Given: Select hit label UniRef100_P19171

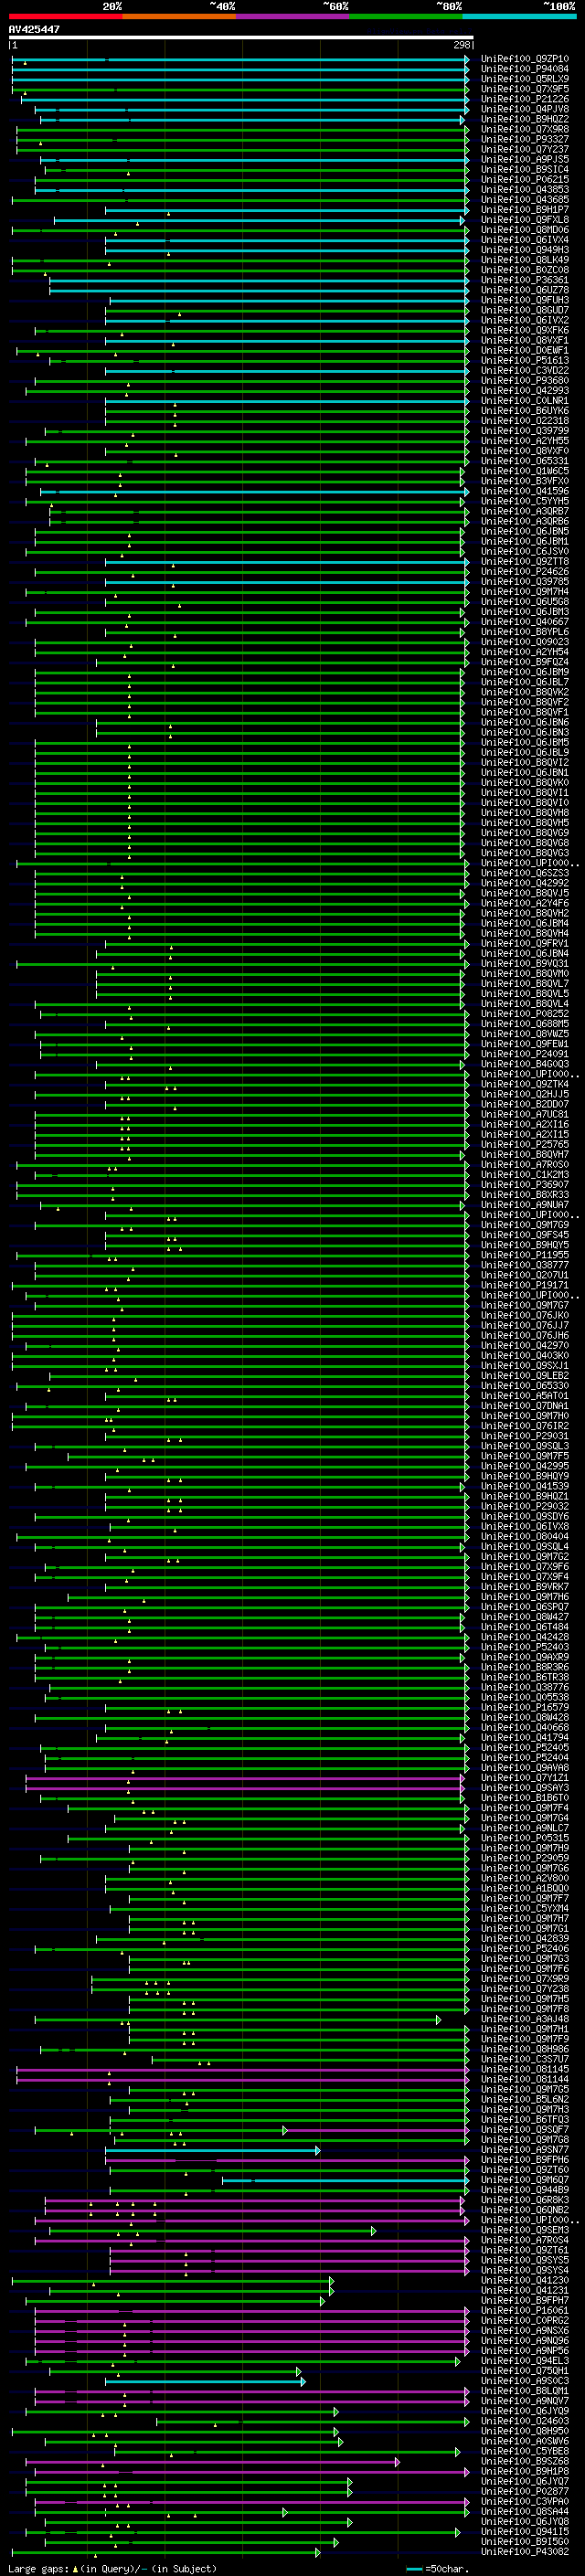Looking at the screenshot, I should point(525,1285).
